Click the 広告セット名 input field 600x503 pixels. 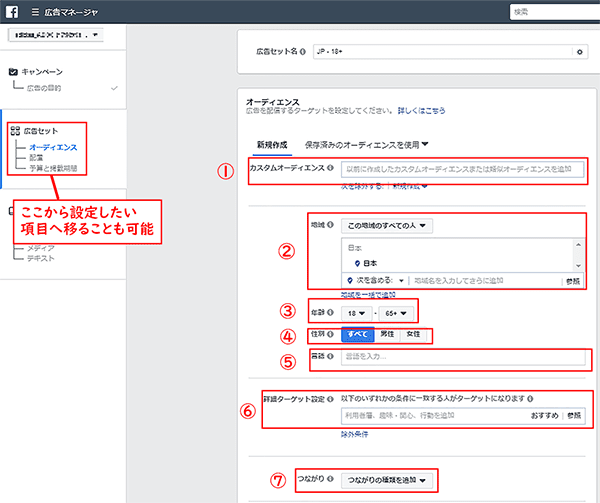[x=443, y=52]
